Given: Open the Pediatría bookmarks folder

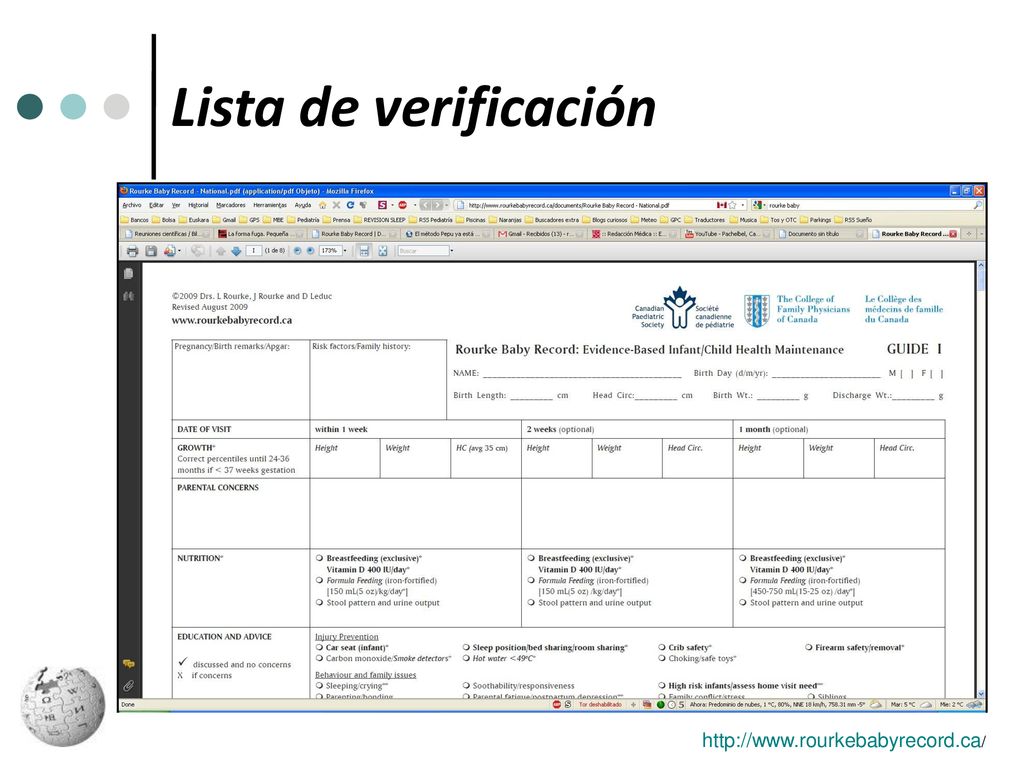Looking at the screenshot, I should coord(304,220).
